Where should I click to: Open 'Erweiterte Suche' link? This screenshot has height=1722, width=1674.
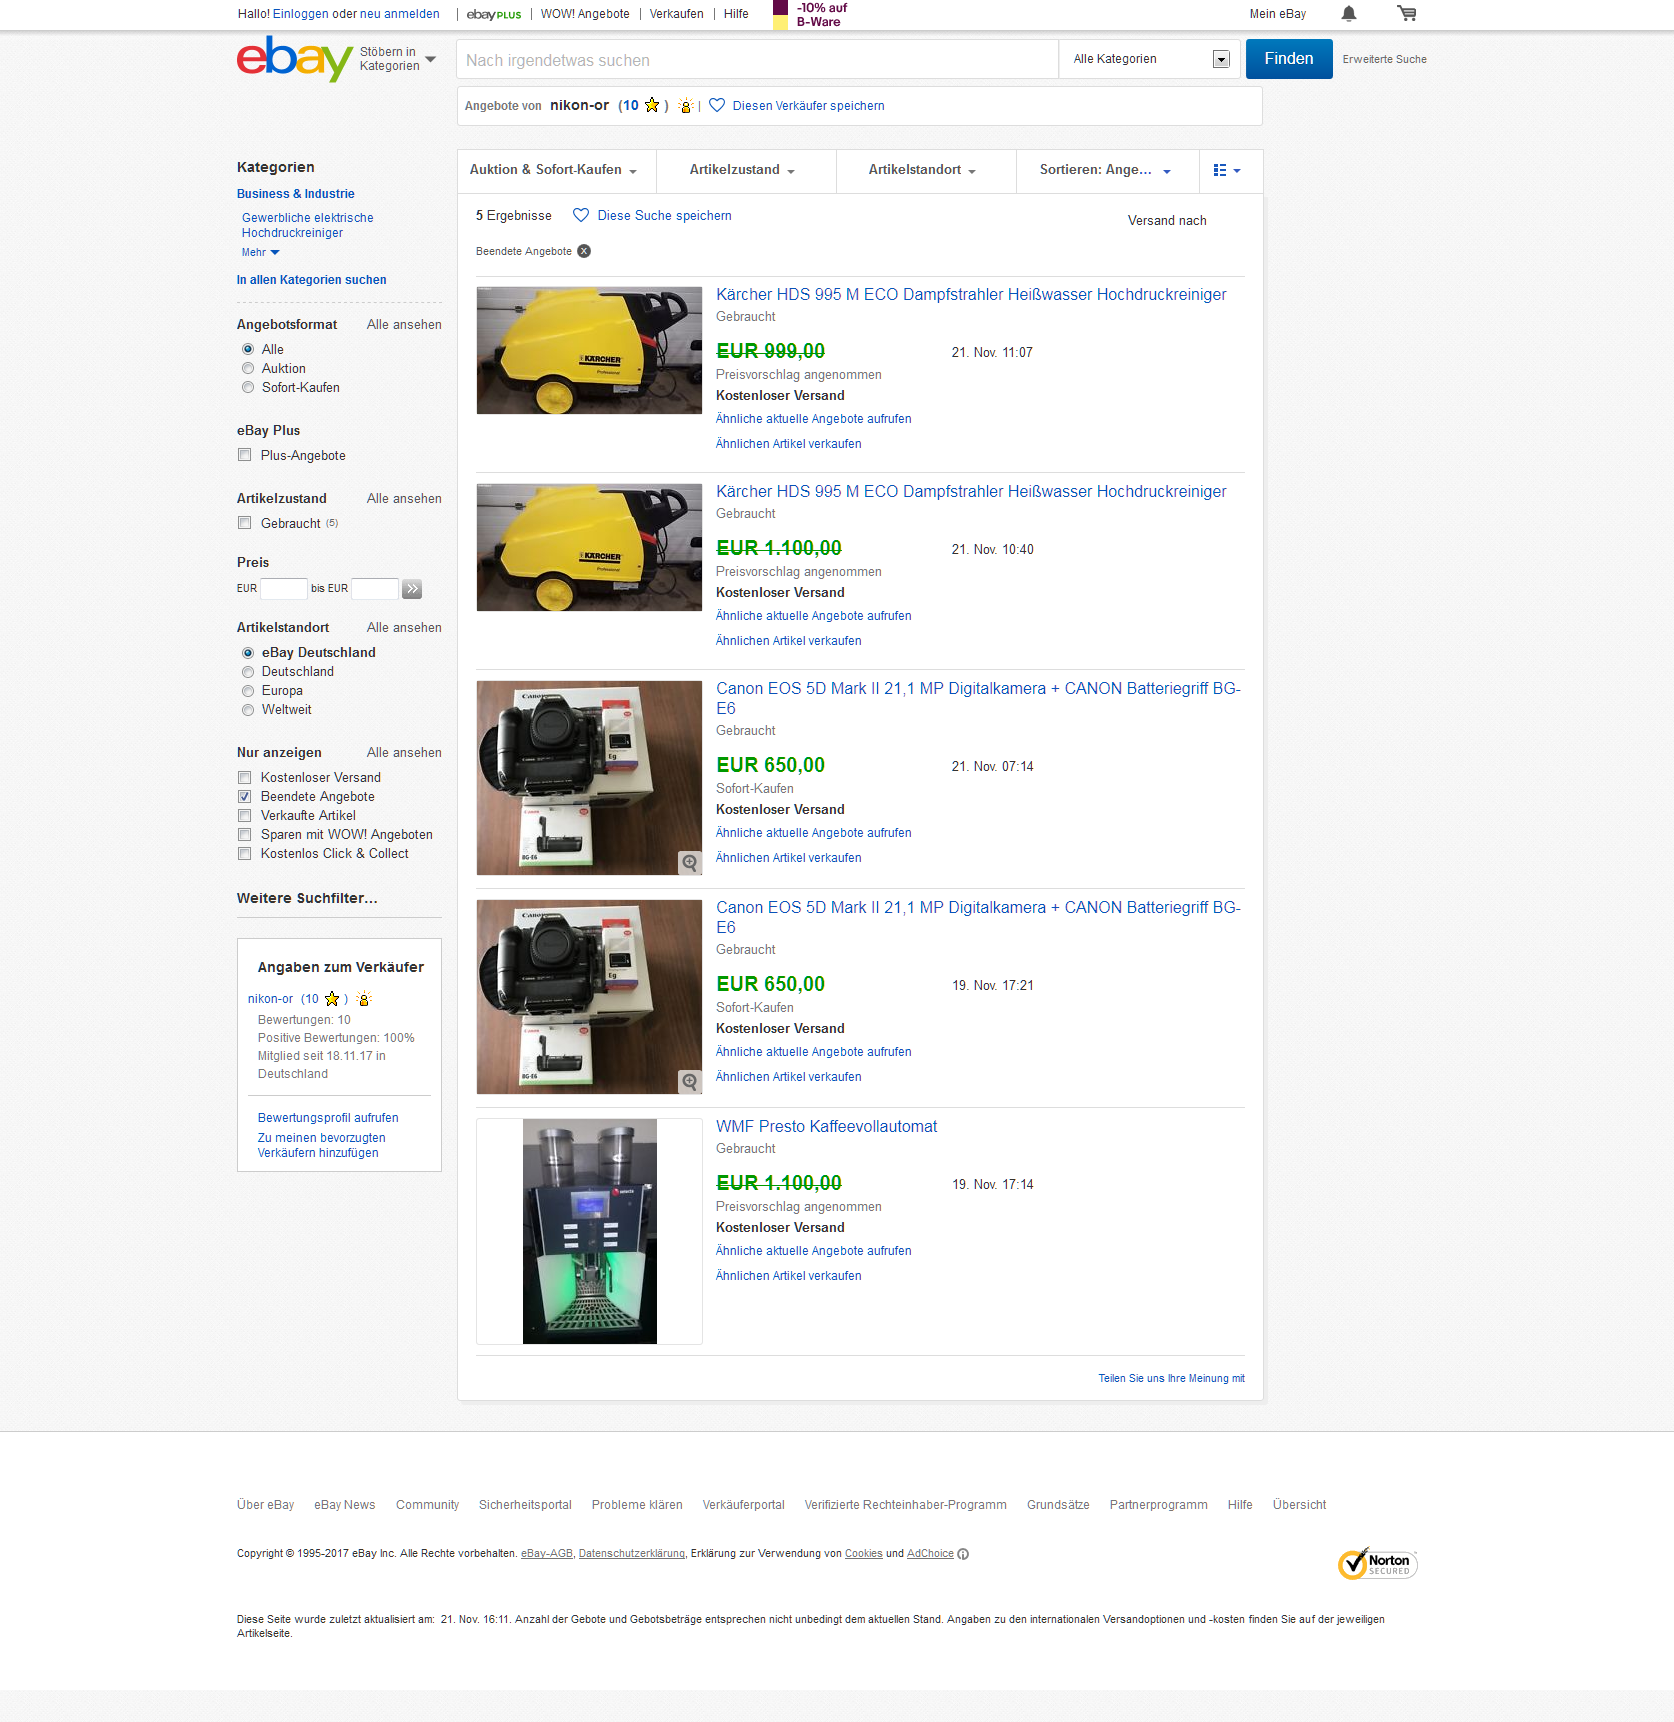tap(1384, 59)
